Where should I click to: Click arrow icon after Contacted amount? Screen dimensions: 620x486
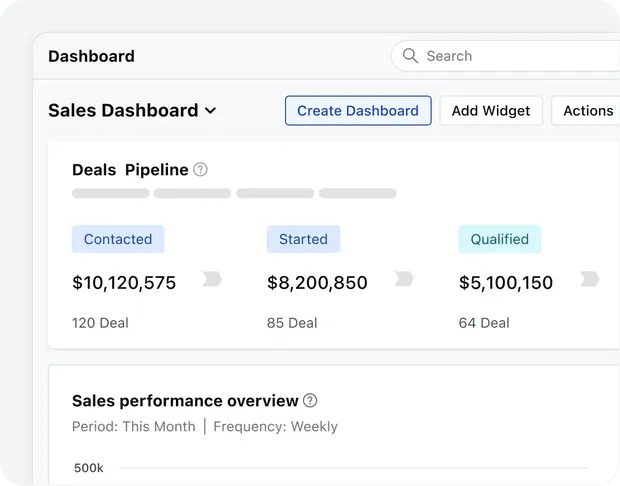click(x=212, y=279)
